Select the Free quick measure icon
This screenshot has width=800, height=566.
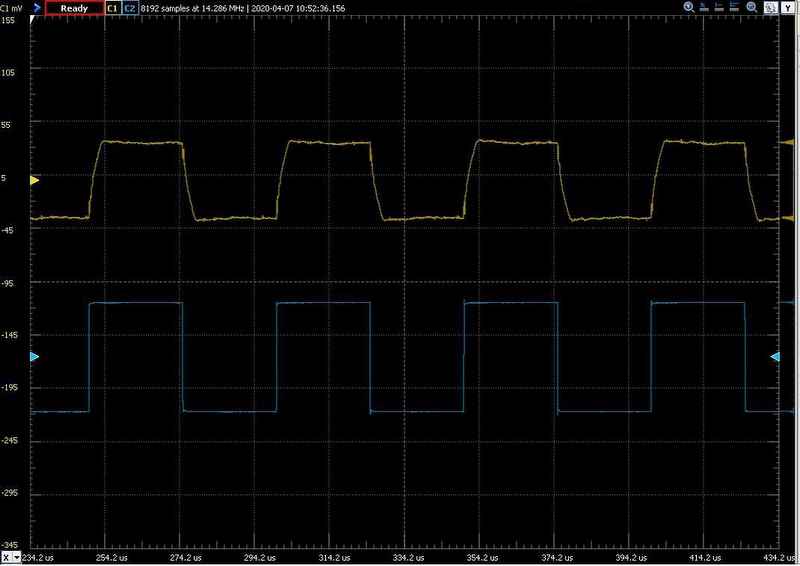(704, 7)
